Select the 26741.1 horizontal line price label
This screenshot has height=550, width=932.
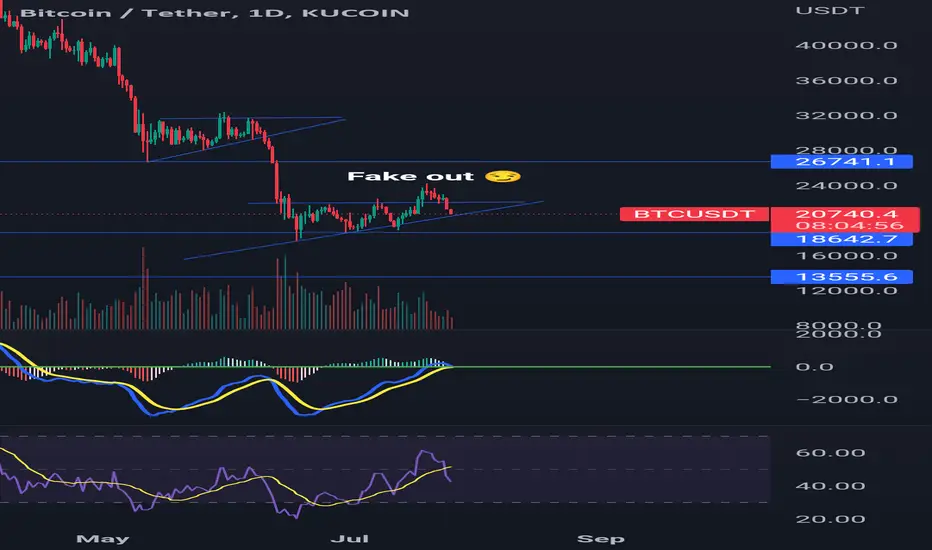point(841,162)
